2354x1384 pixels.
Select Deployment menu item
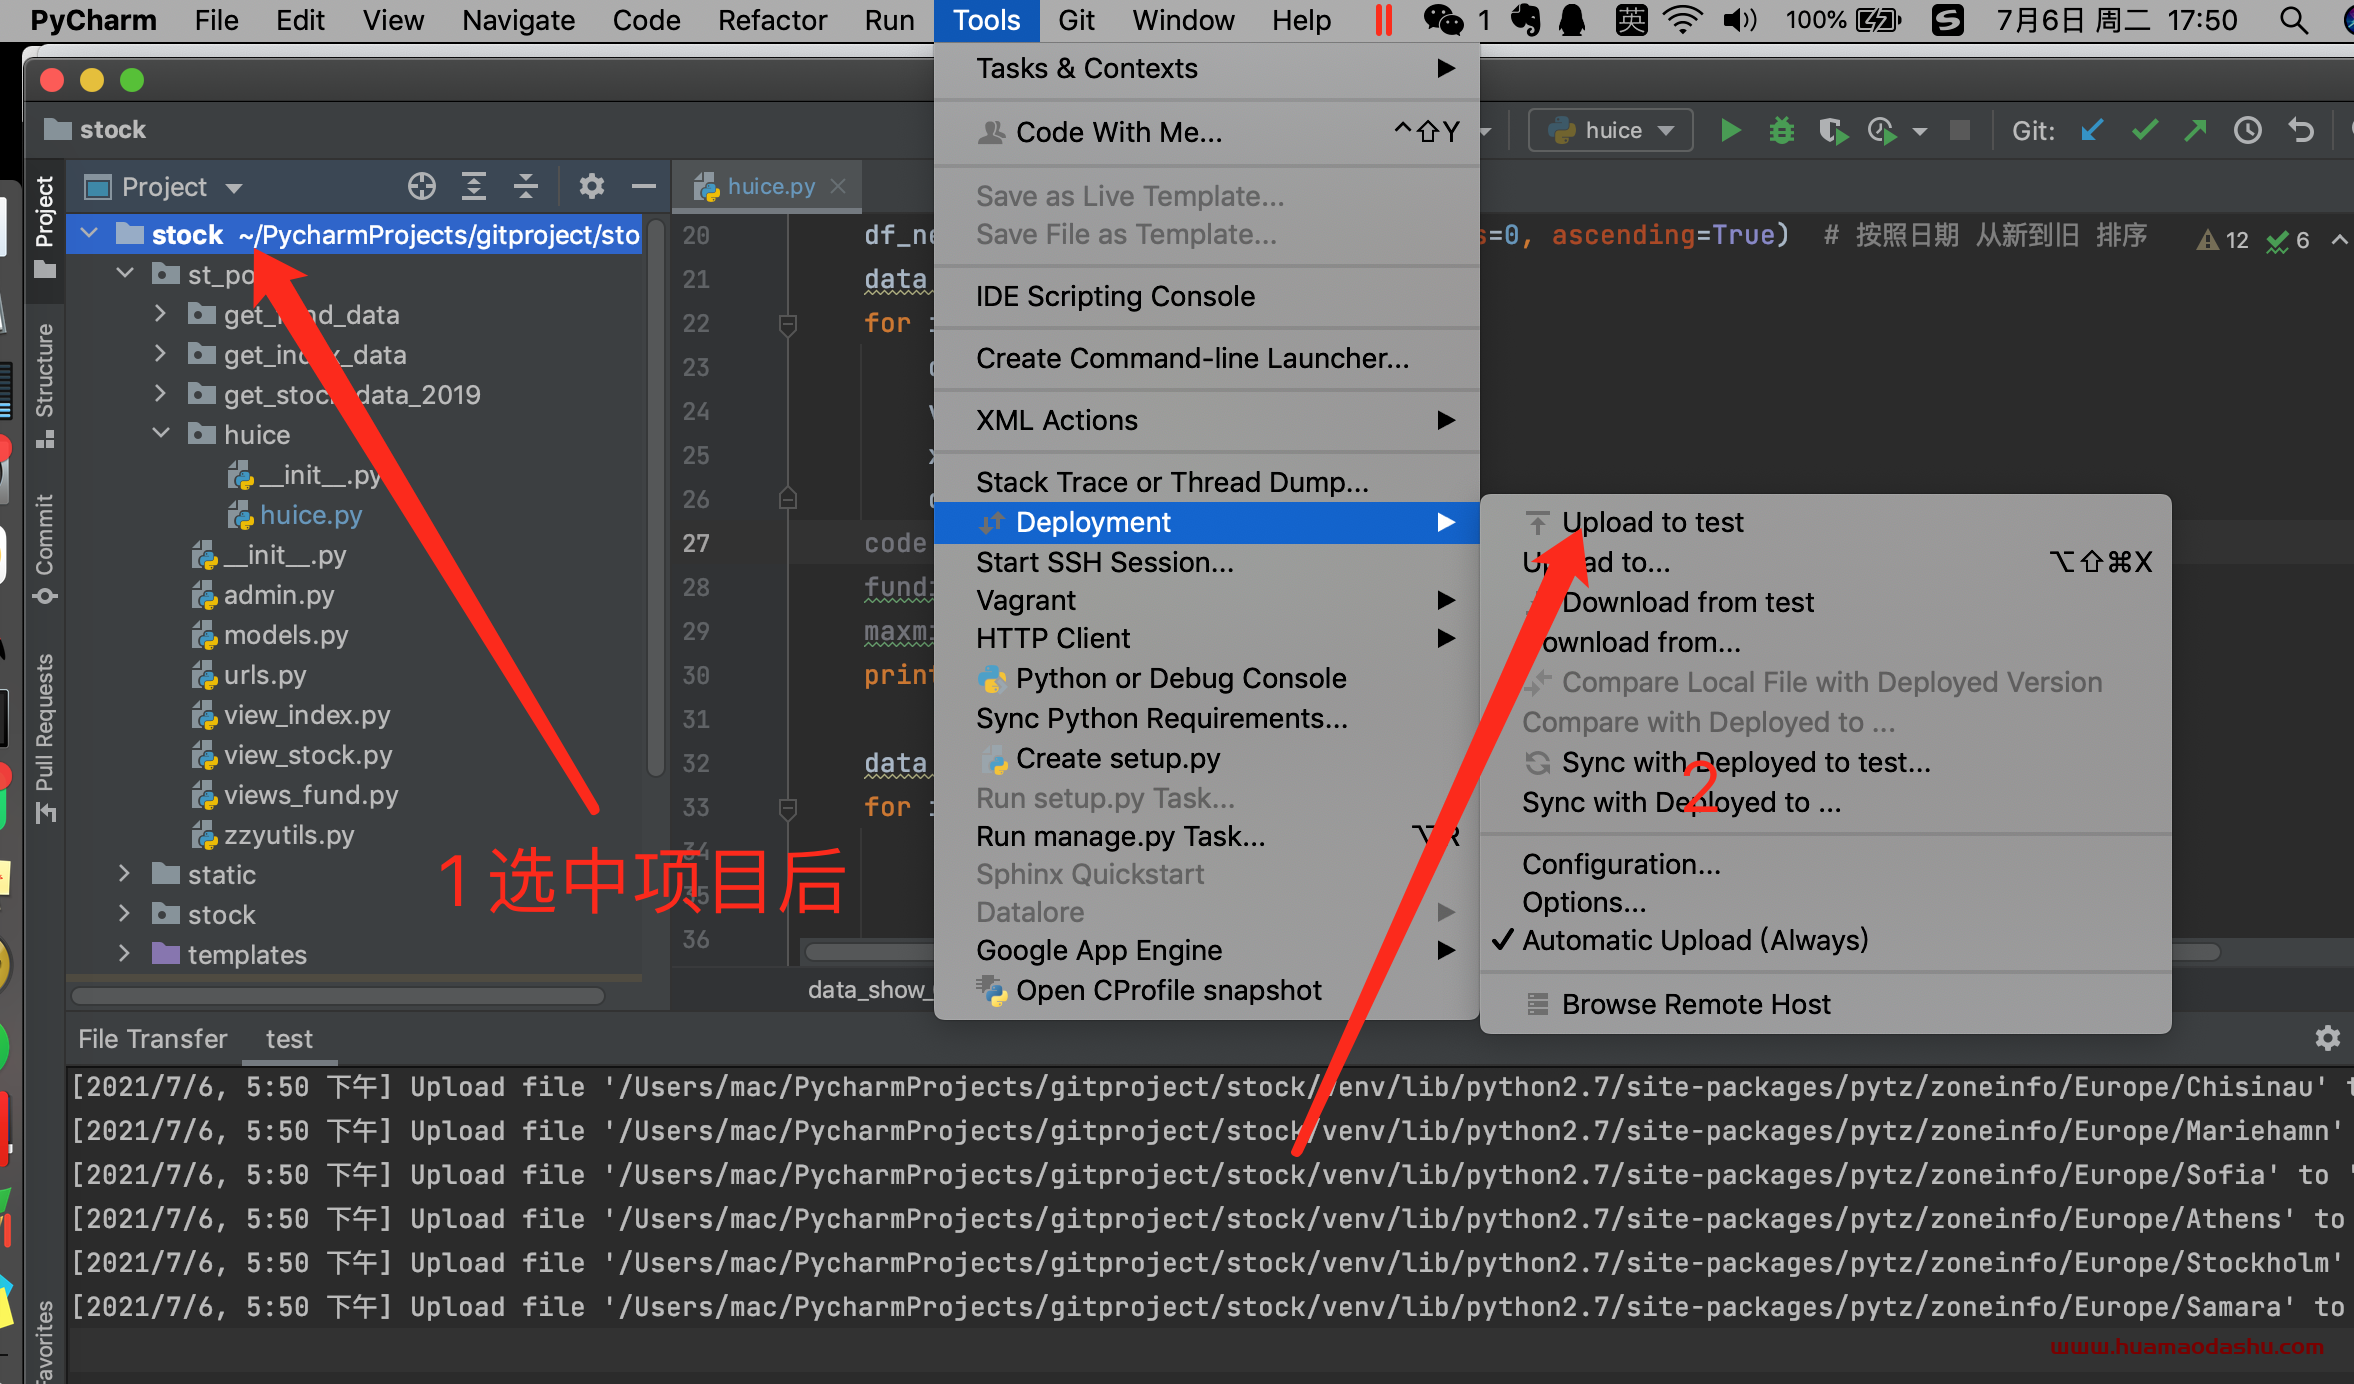[1206, 522]
